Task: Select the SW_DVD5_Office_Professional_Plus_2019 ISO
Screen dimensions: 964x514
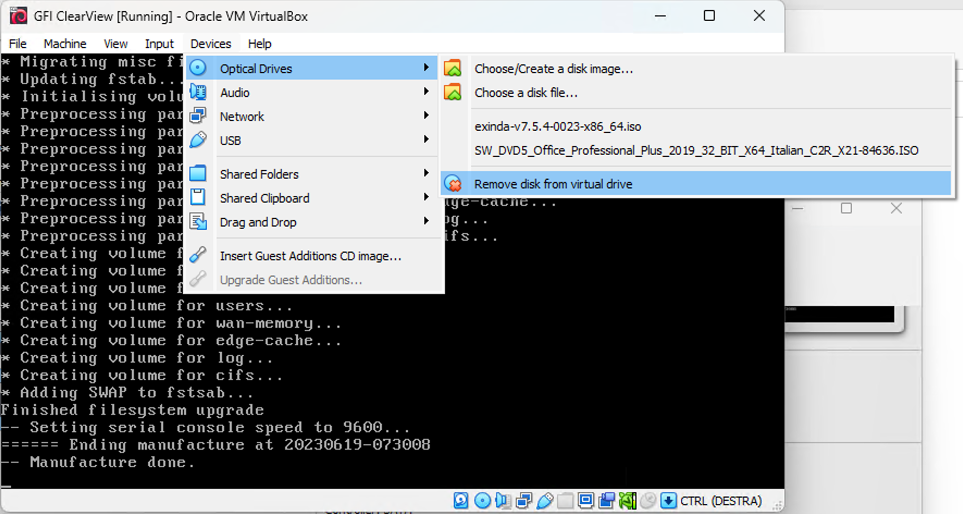Action: point(696,151)
